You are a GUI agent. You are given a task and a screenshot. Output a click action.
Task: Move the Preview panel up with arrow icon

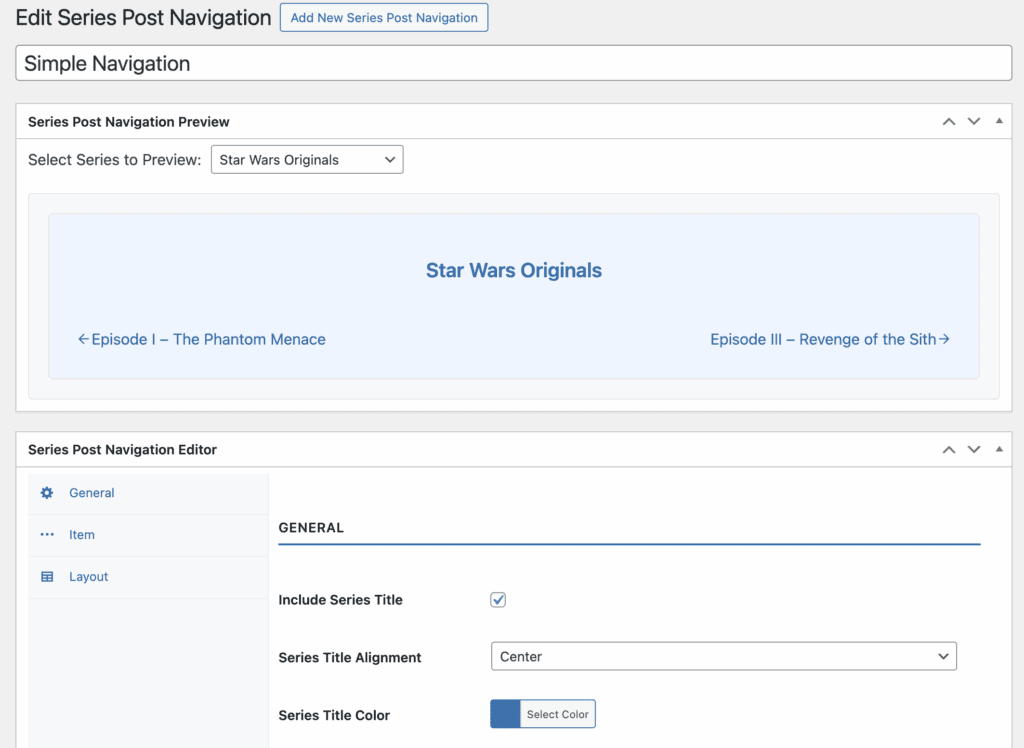point(948,121)
